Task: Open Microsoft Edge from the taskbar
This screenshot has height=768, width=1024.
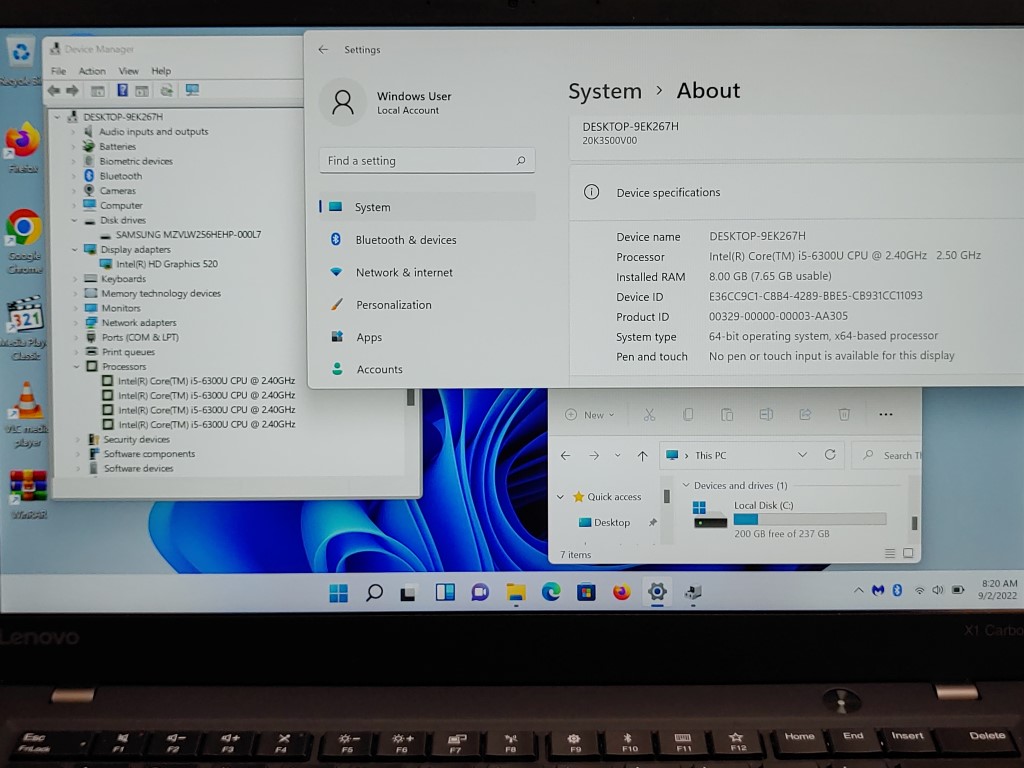Action: [551, 592]
